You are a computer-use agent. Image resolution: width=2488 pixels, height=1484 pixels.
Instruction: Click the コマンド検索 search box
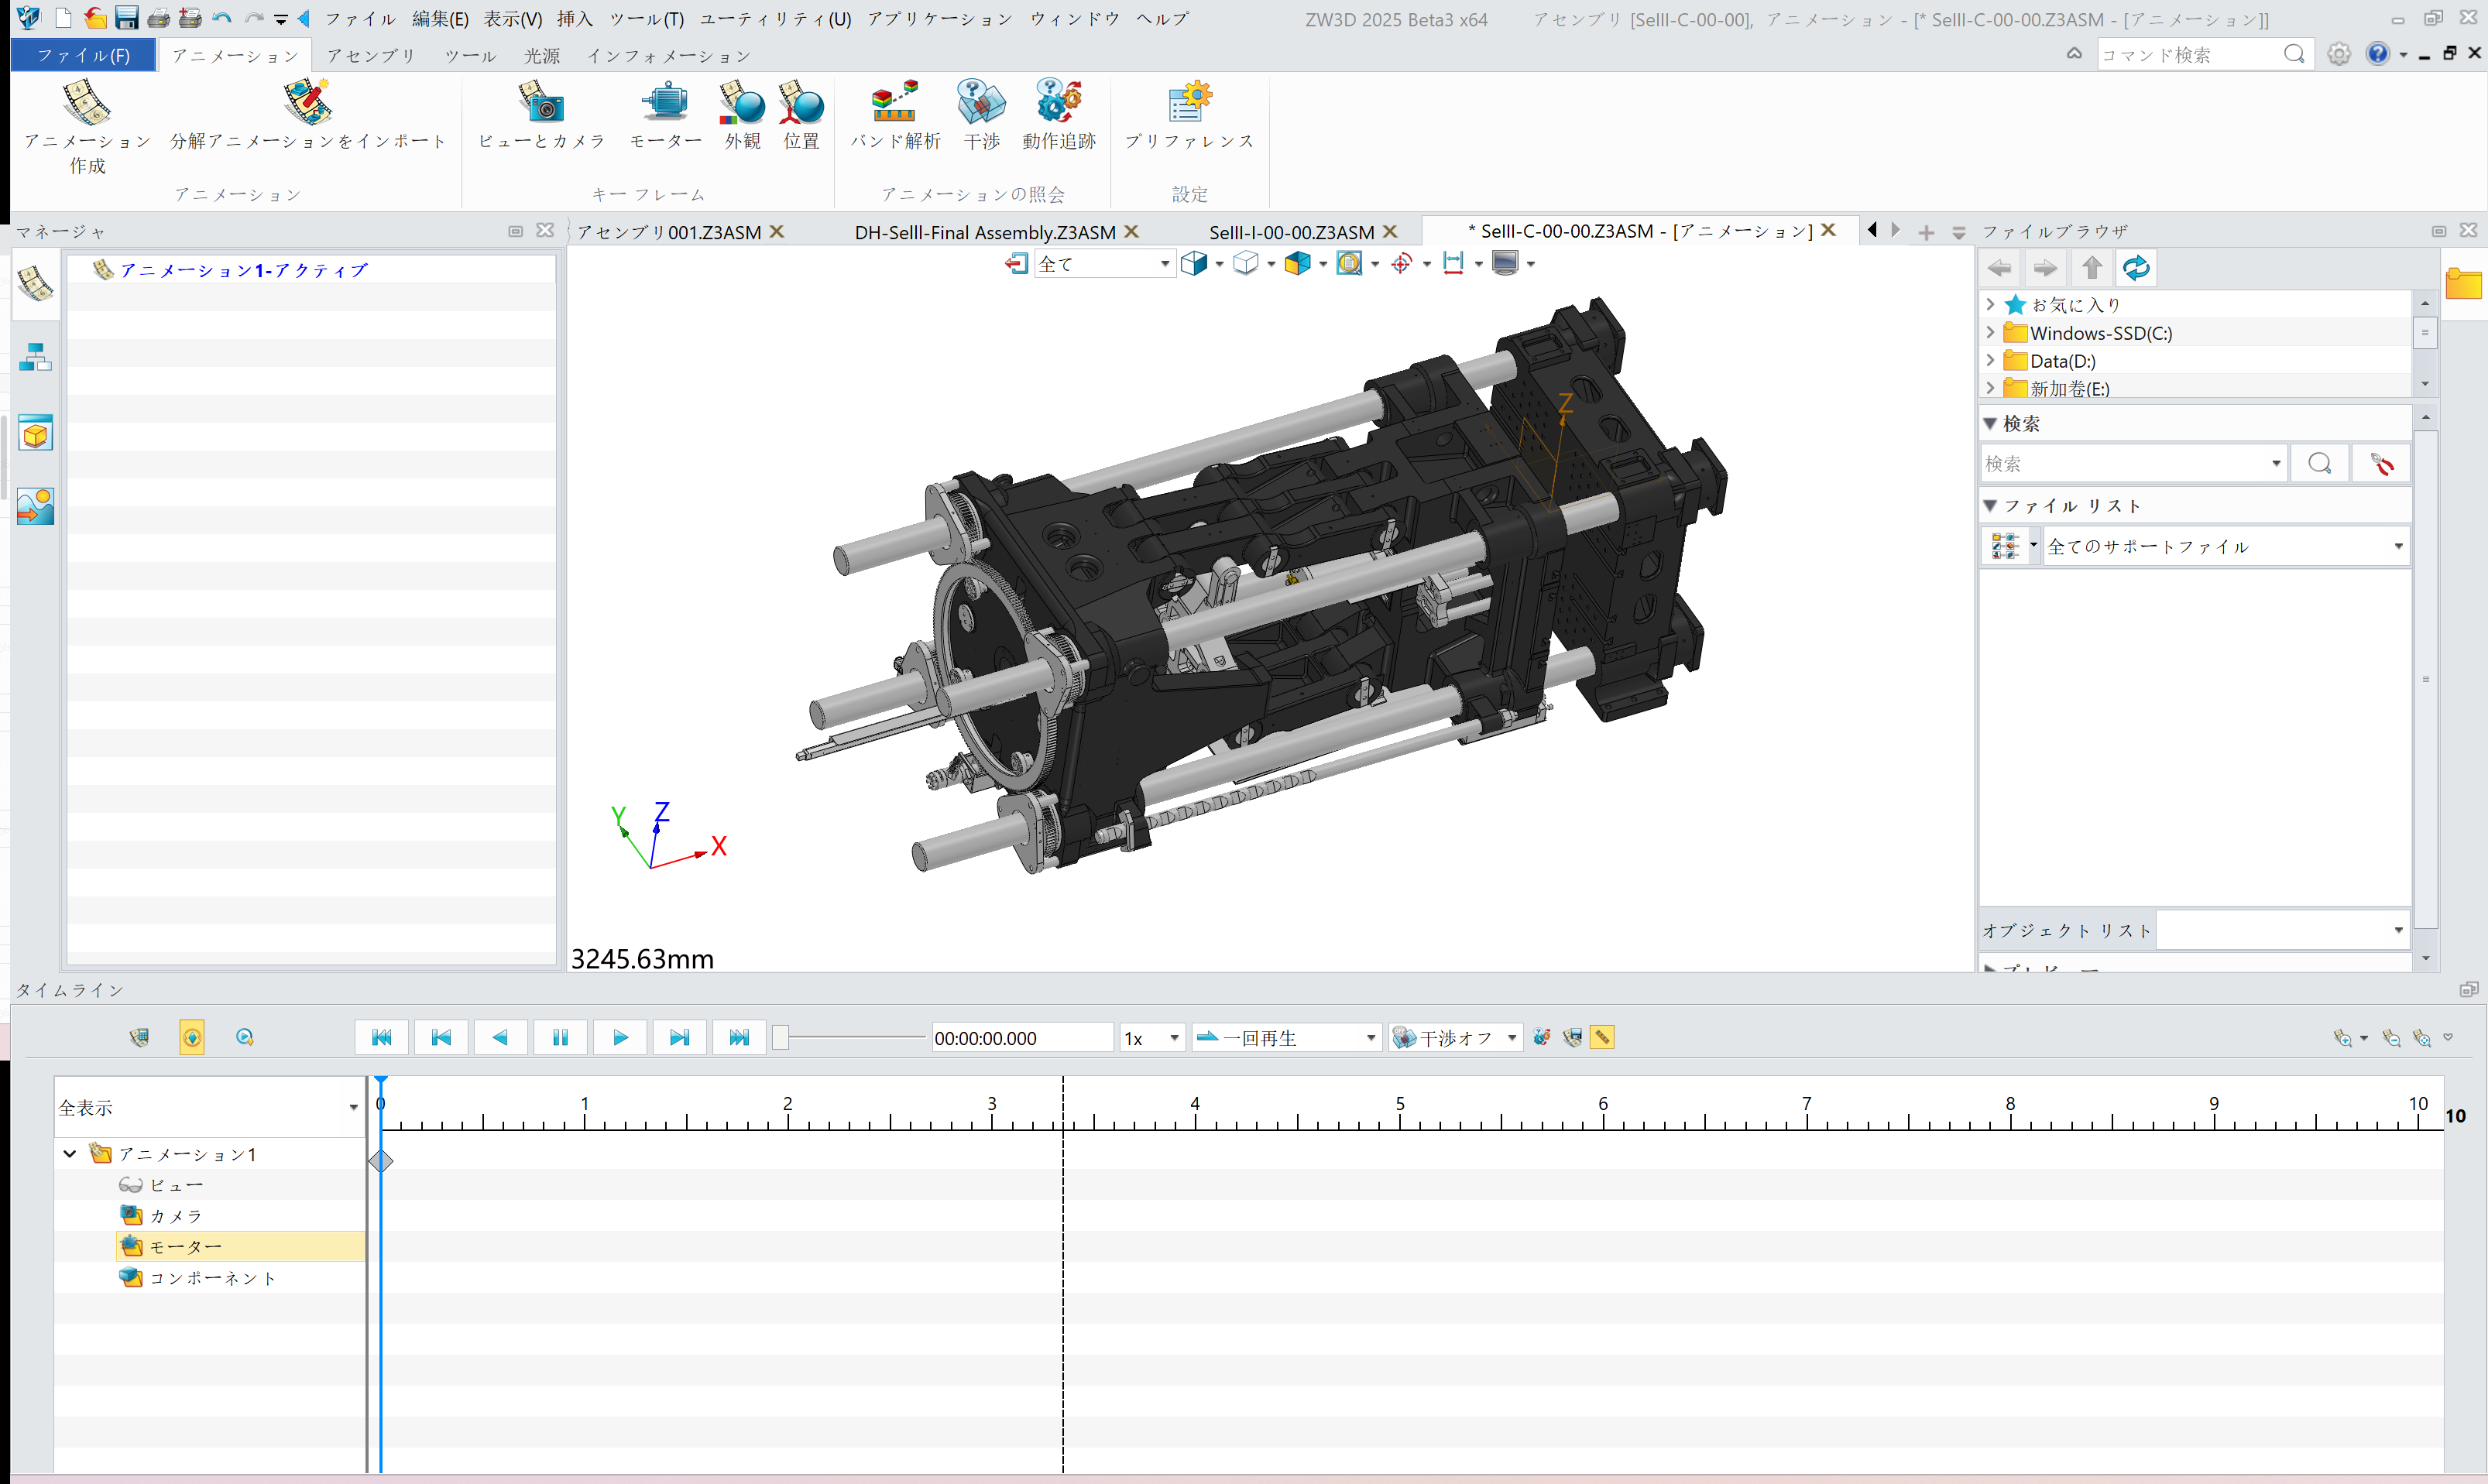pyautogui.click(x=2190, y=55)
